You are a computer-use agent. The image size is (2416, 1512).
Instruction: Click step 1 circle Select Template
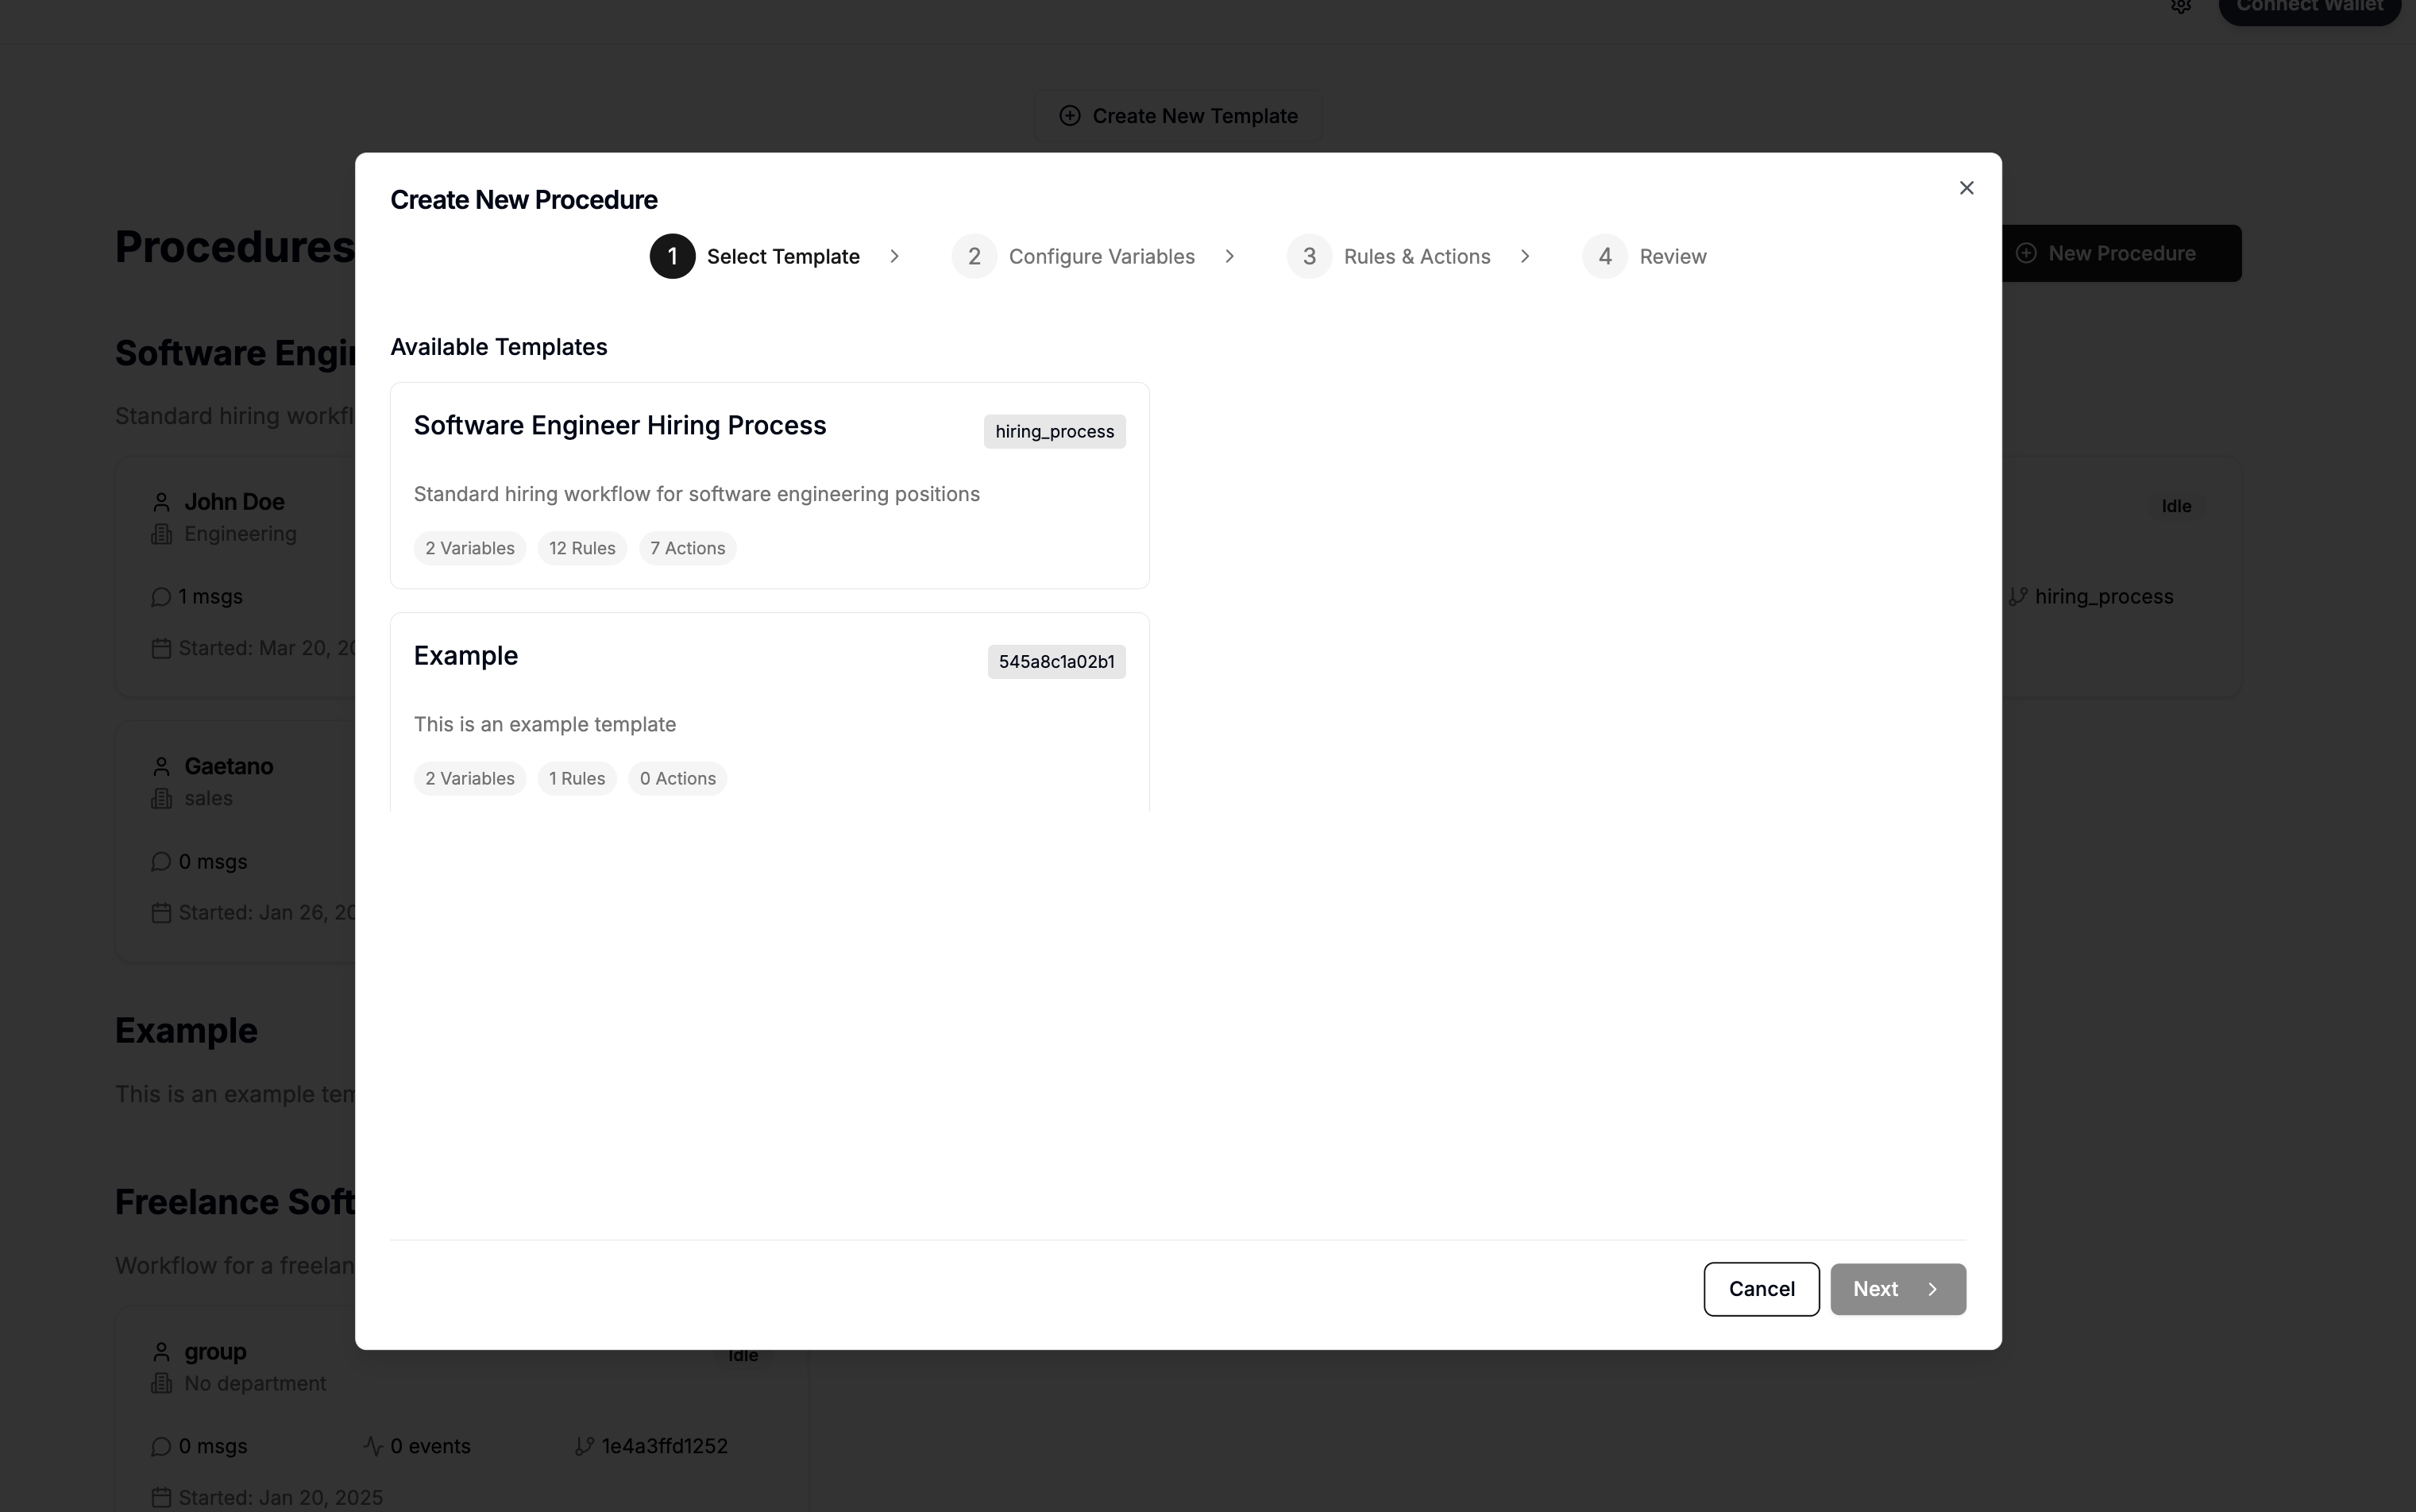(x=672, y=256)
